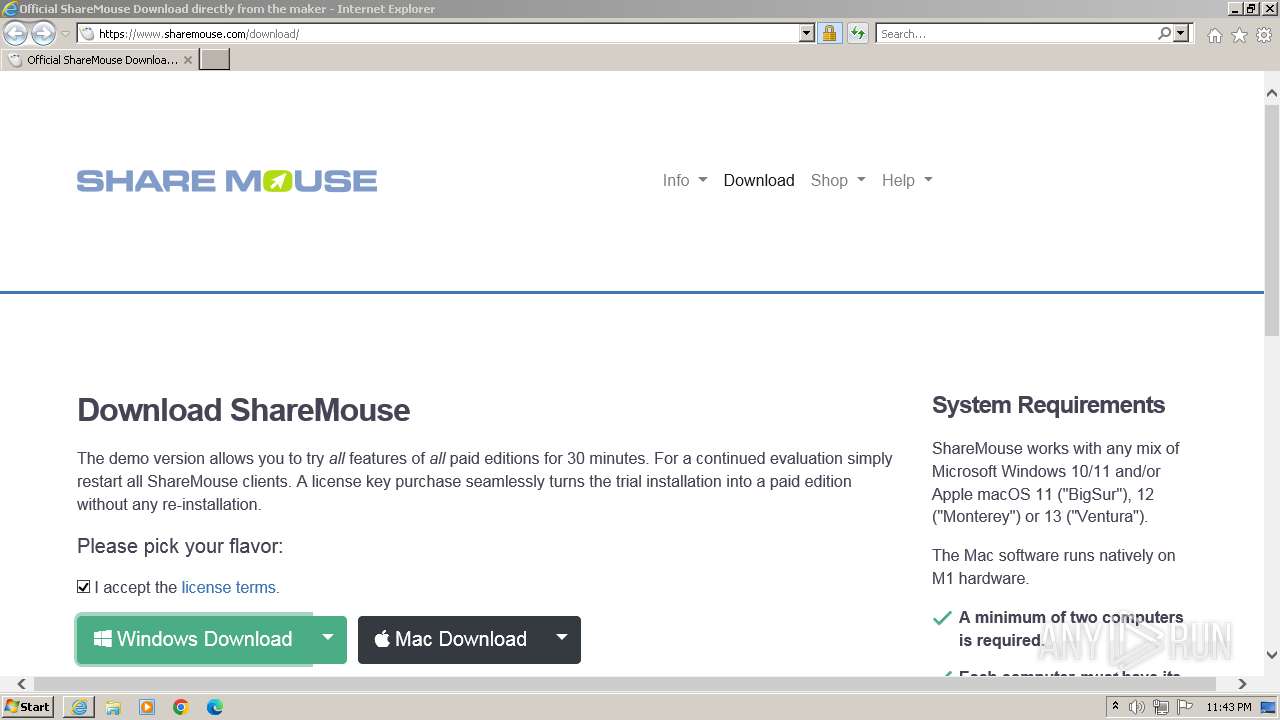Open a new blank tab
The width and height of the screenshot is (1280, 720).
click(x=215, y=59)
